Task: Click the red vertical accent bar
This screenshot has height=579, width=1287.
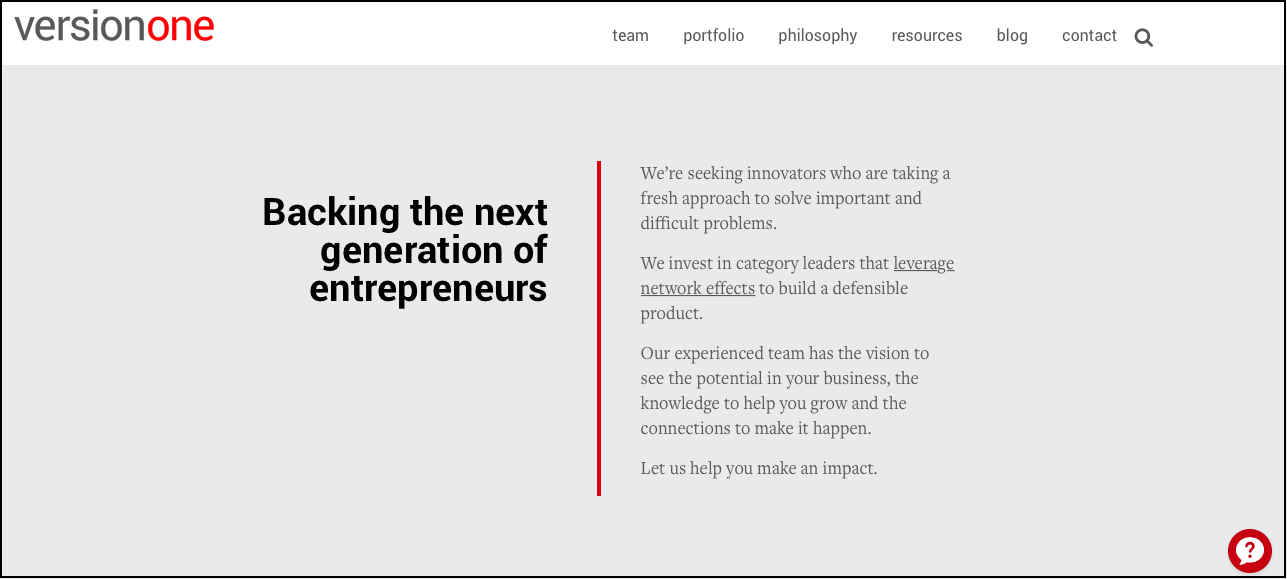Action: pos(598,328)
